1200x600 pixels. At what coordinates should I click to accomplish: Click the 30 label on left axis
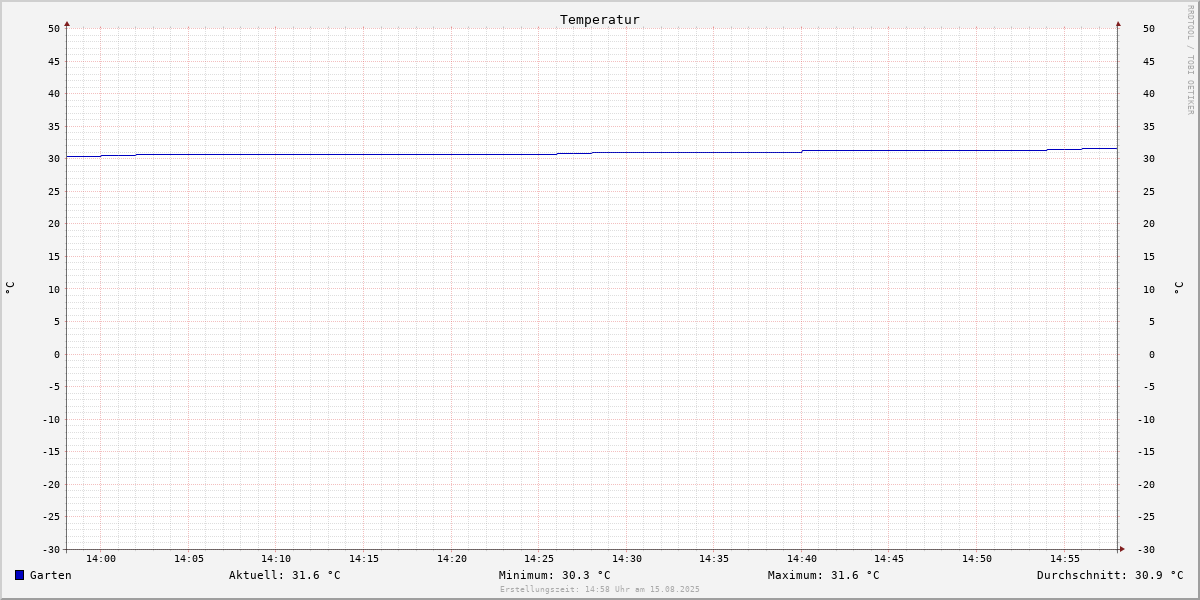pyautogui.click(x=54, y=159)
